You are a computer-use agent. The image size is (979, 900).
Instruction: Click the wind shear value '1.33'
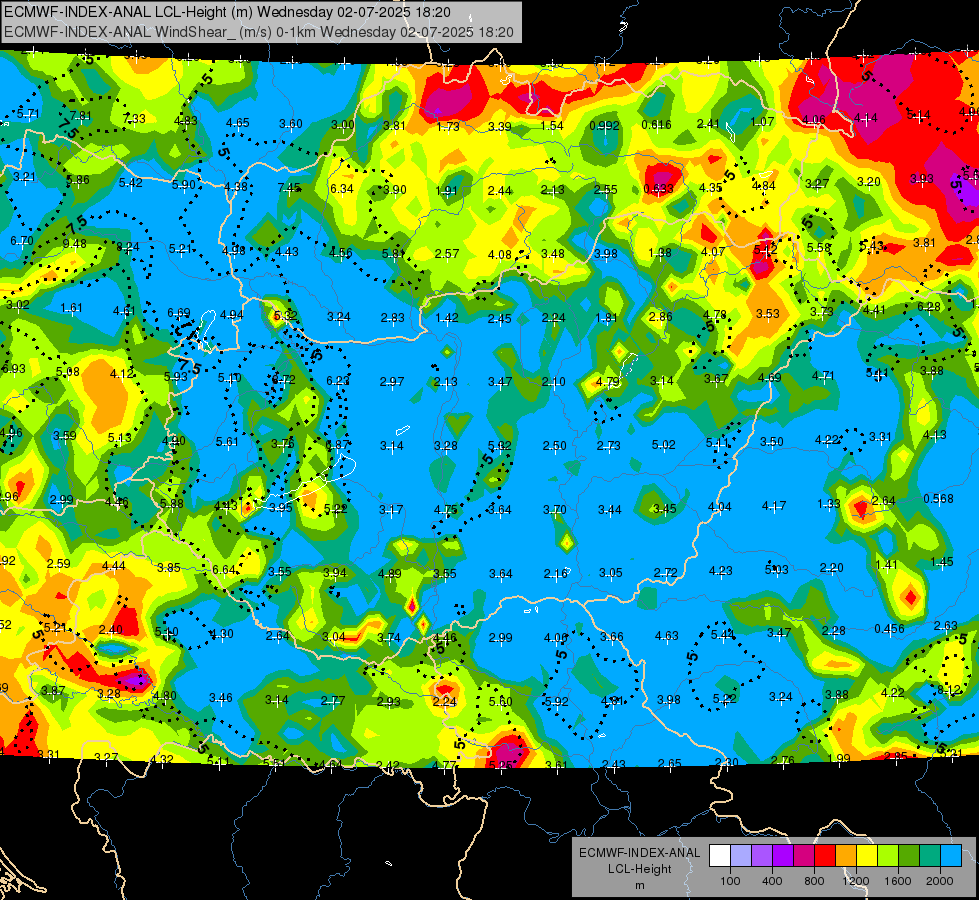pos(829,504)
